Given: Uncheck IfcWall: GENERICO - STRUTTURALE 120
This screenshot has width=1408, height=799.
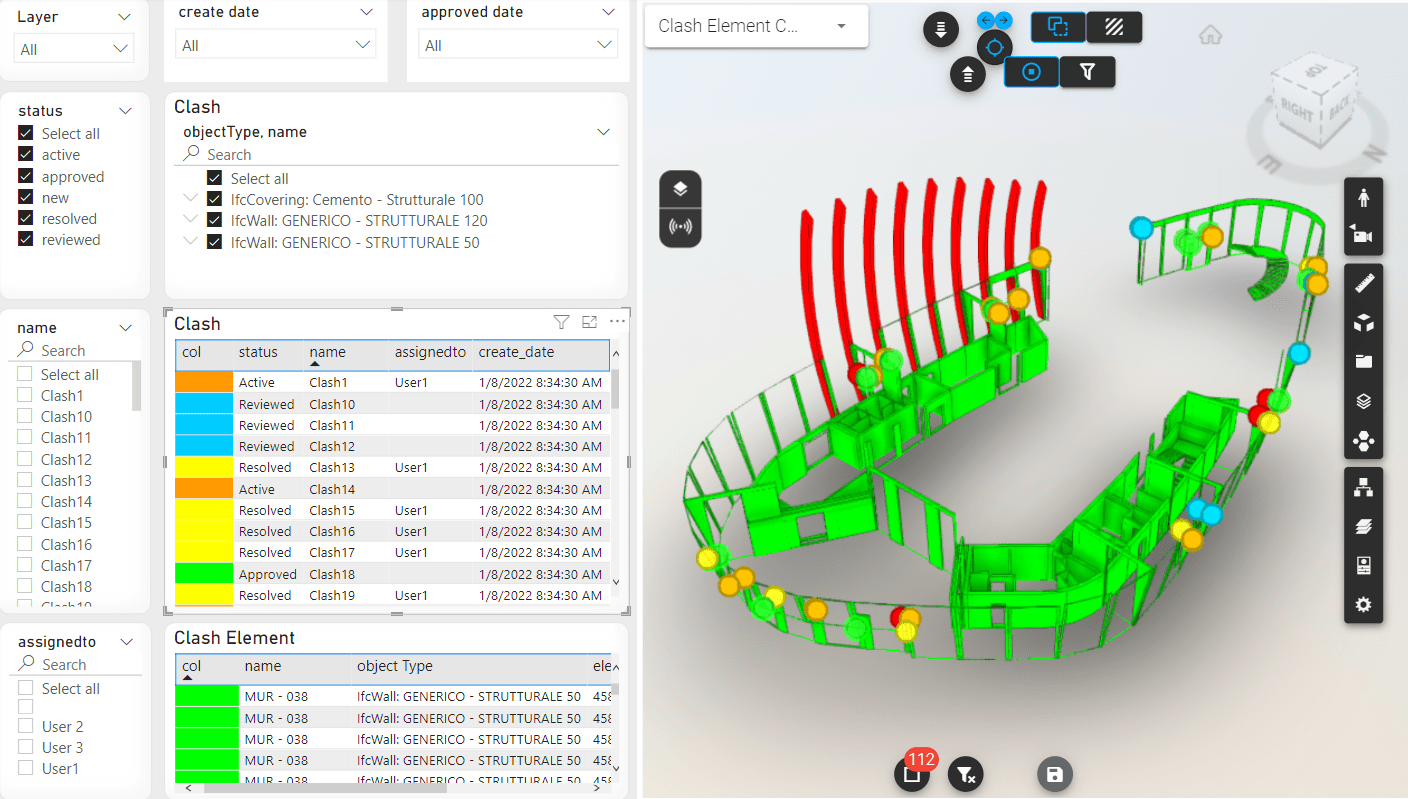Looking at the screenshot, I should pos(213,220).
